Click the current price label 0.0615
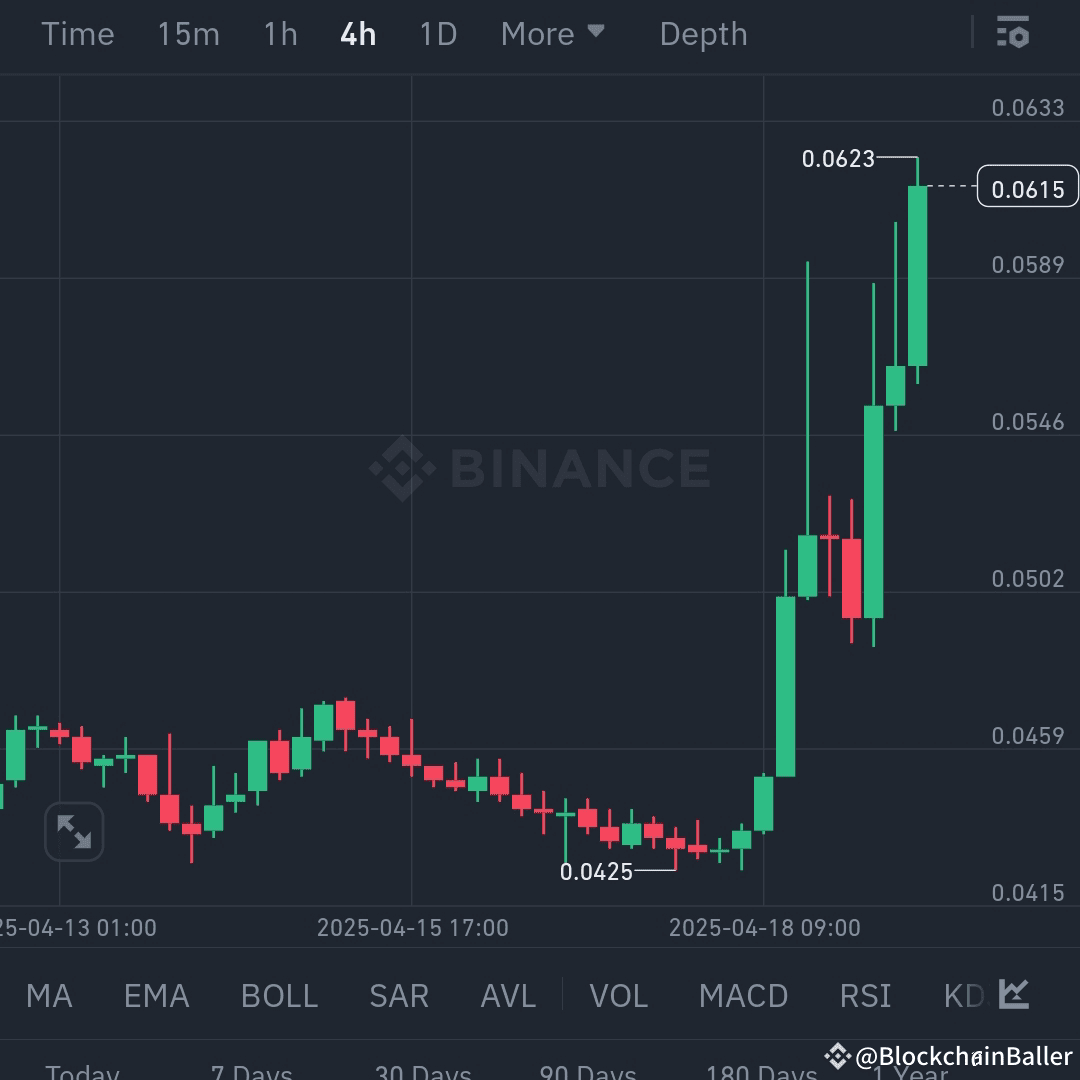The height and width of the screenshot is (1080, 1080). [1027, 186]
